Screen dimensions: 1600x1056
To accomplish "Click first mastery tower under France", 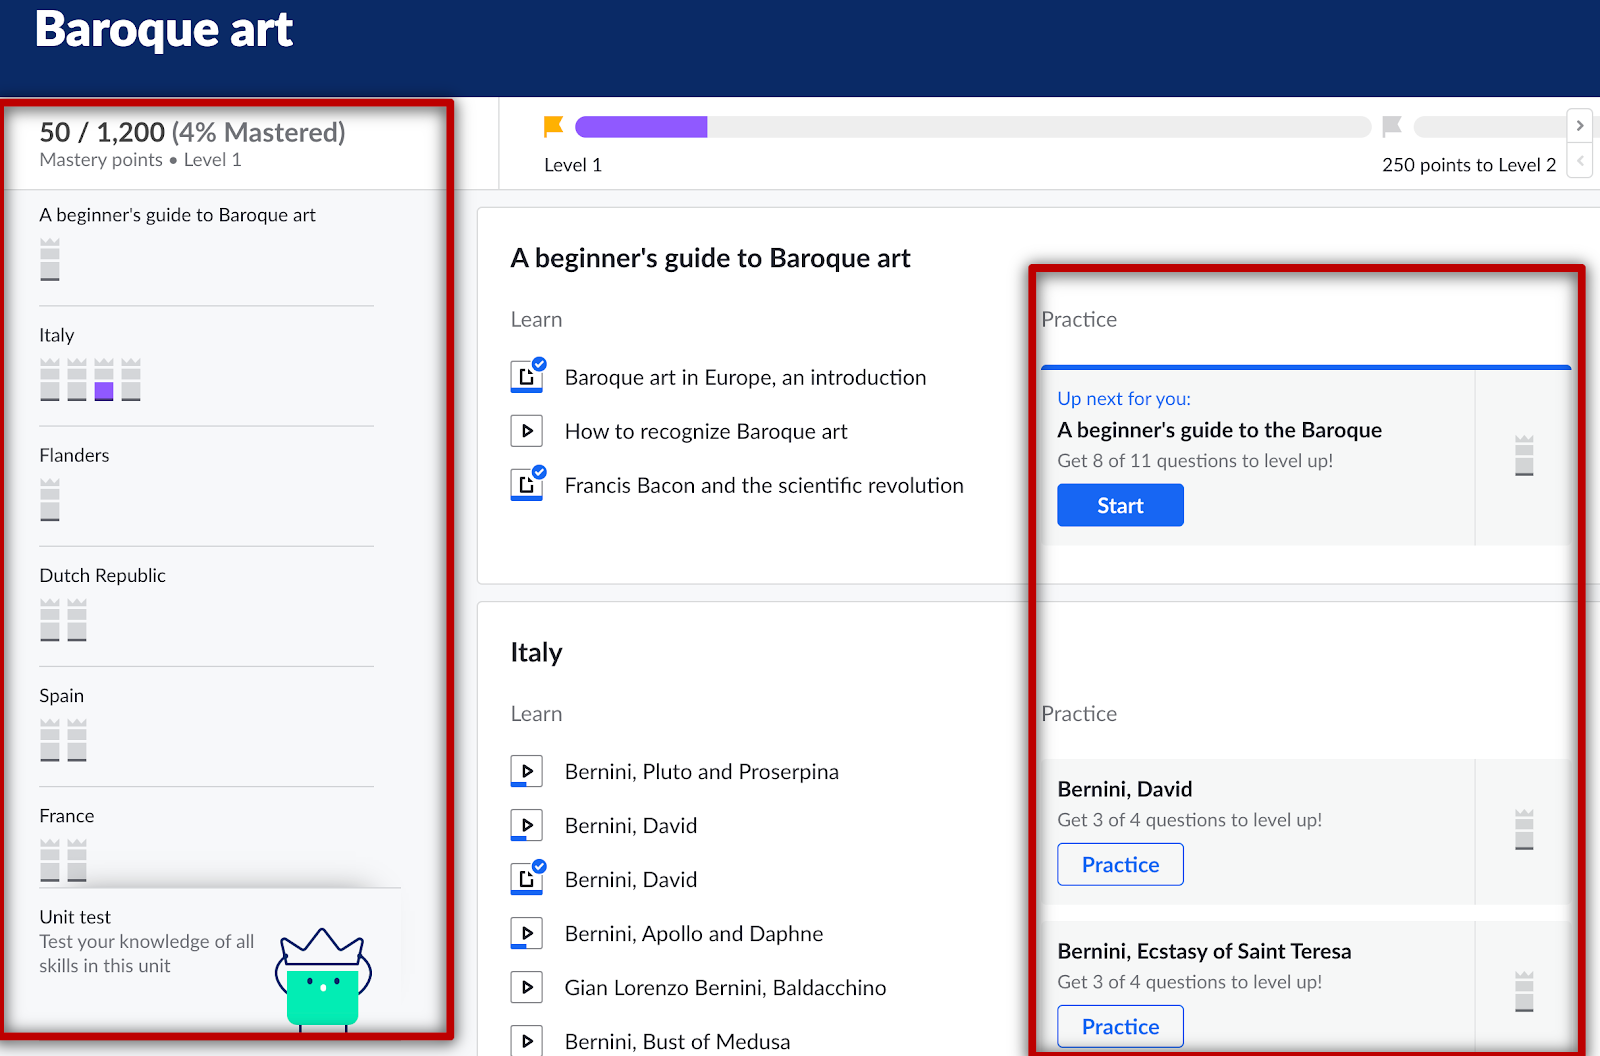I will pos(50,860).
